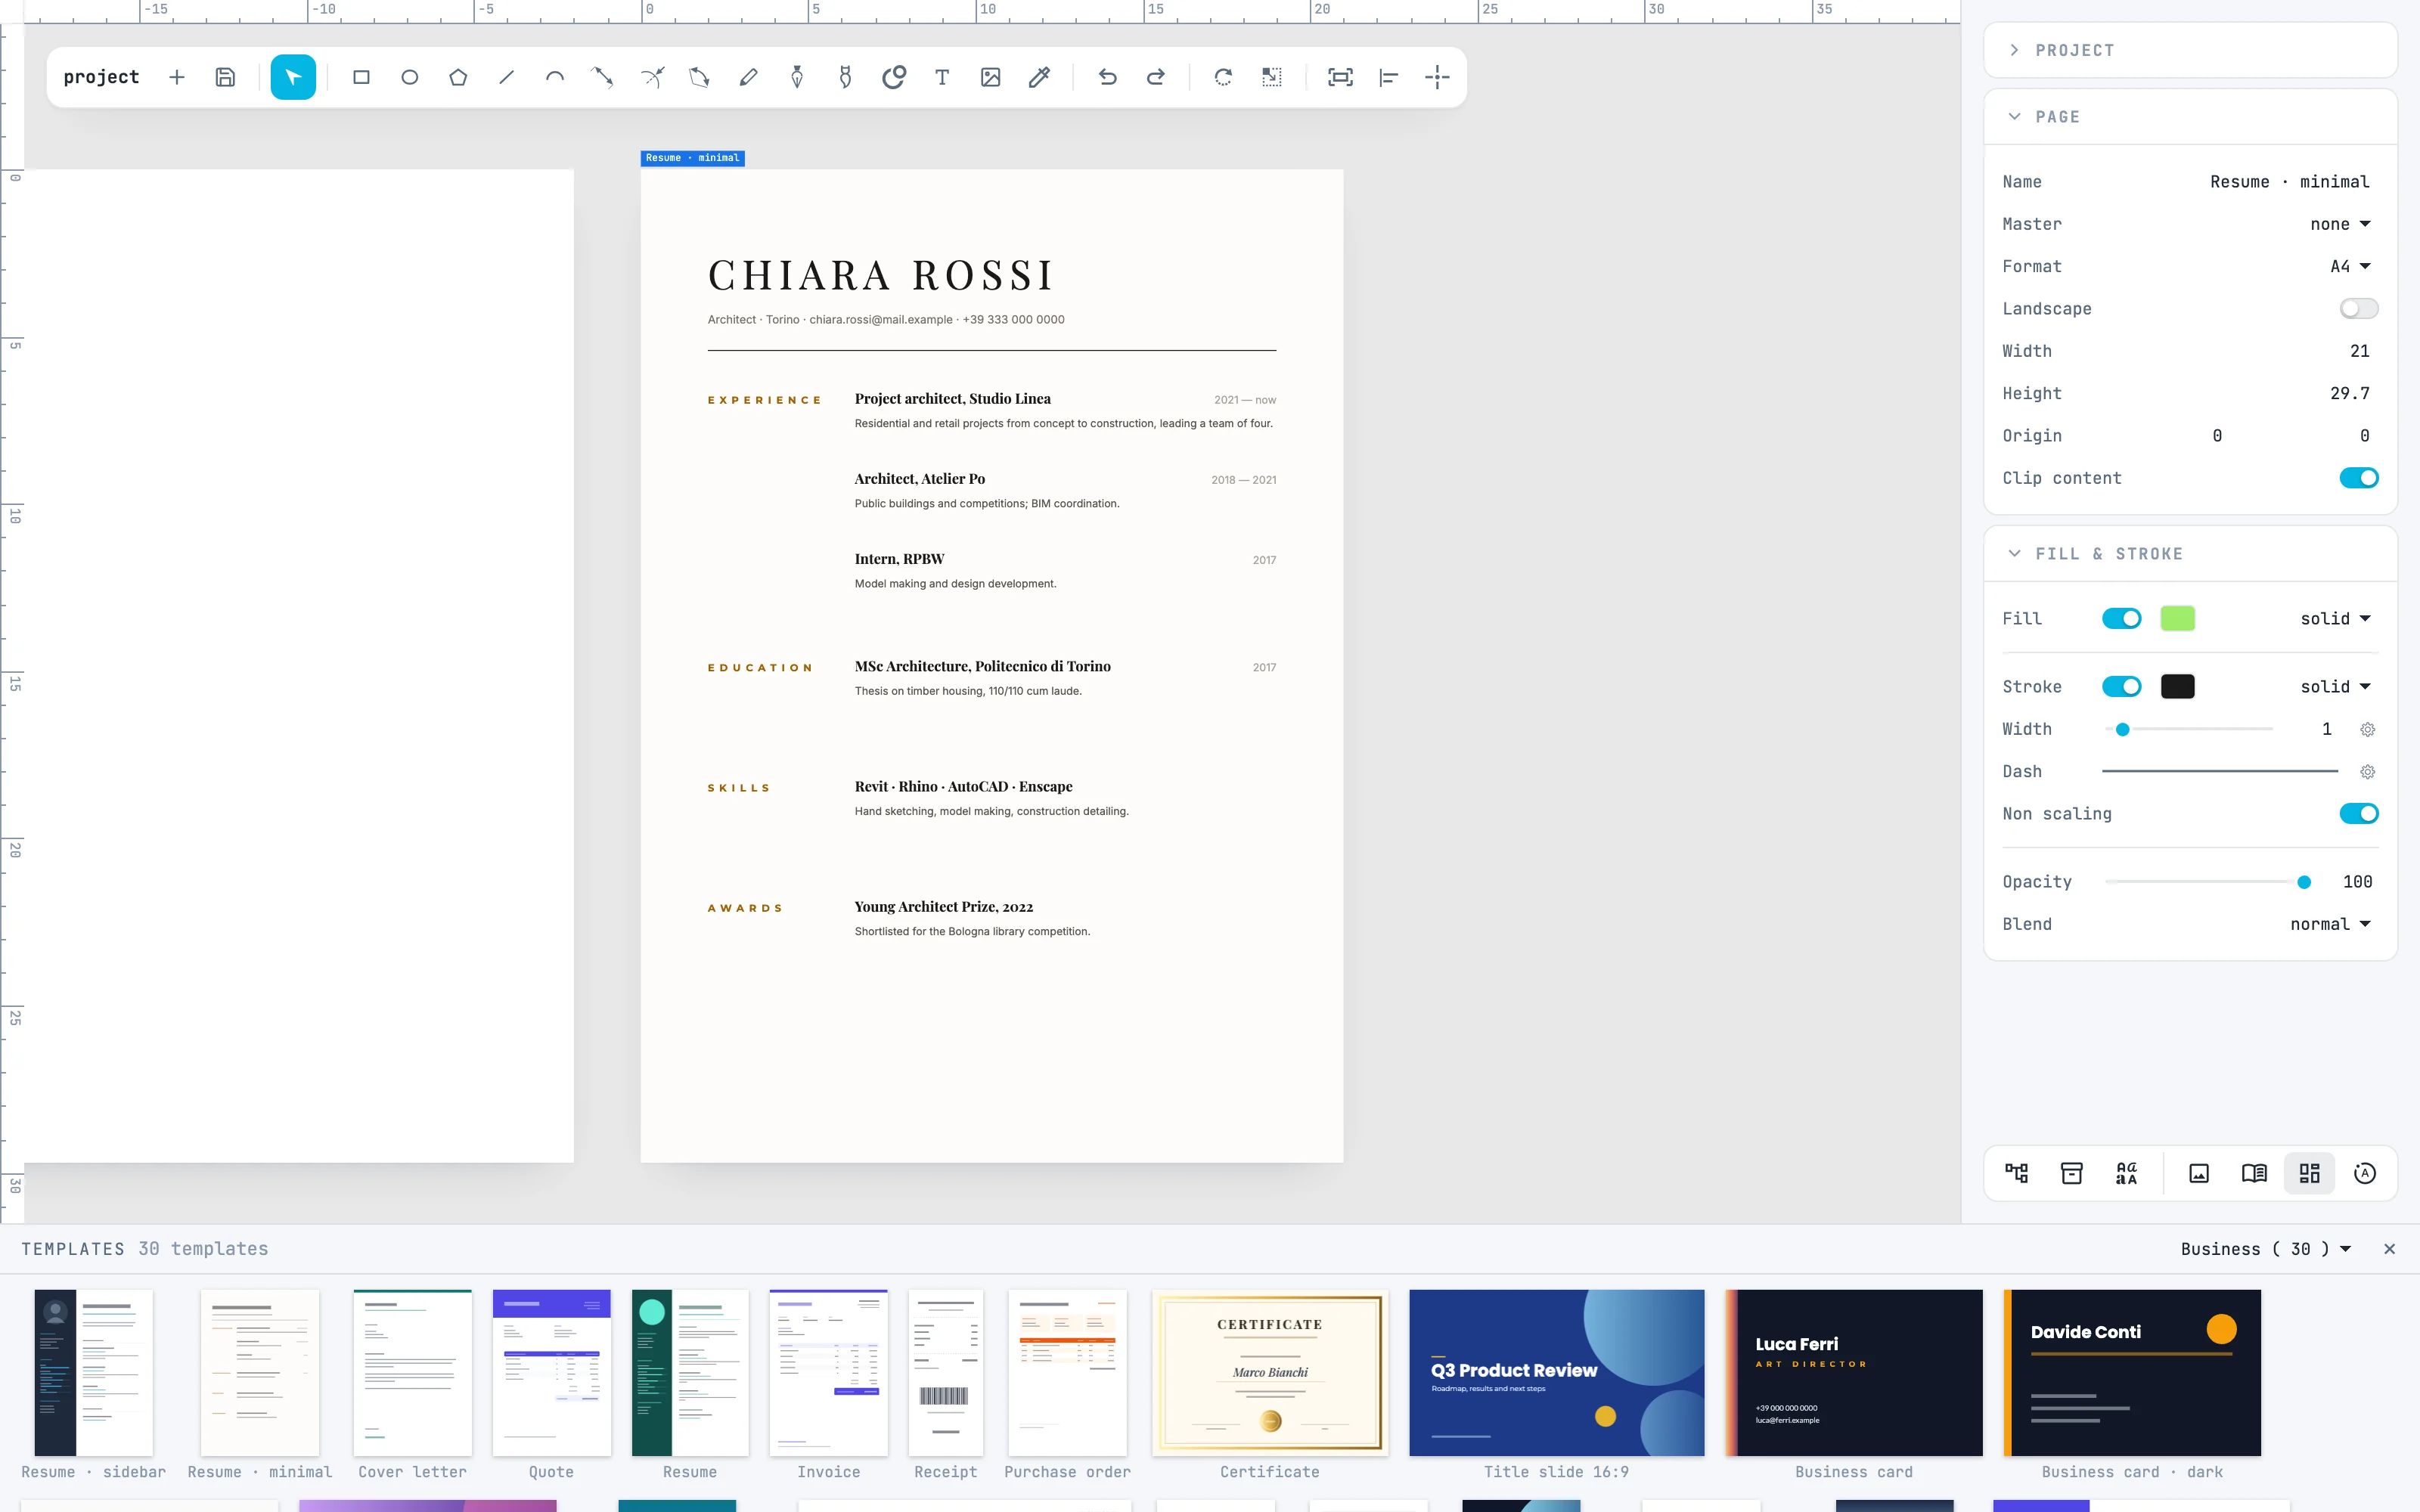Collapse the PAGE section
Viewport: 2420px width, 1512px height.
click(x=2190, y=117)
